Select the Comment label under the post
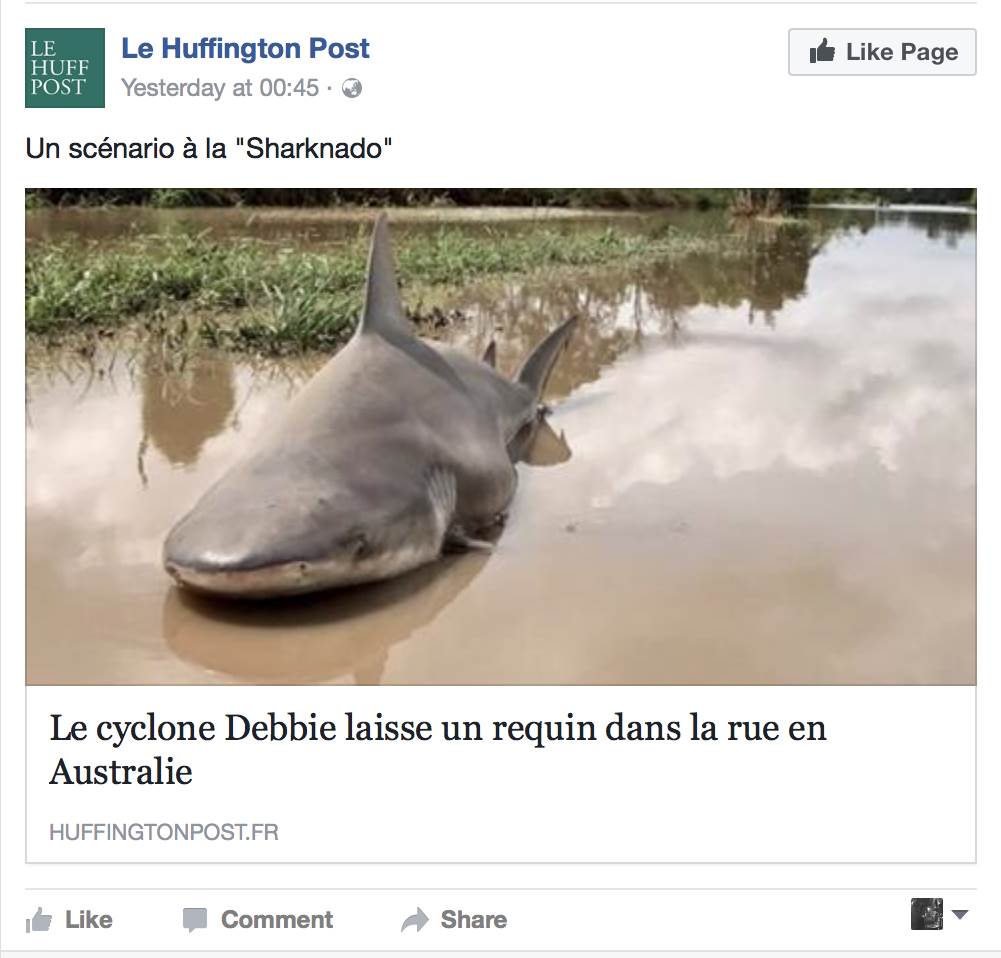 tap(277, 920)
